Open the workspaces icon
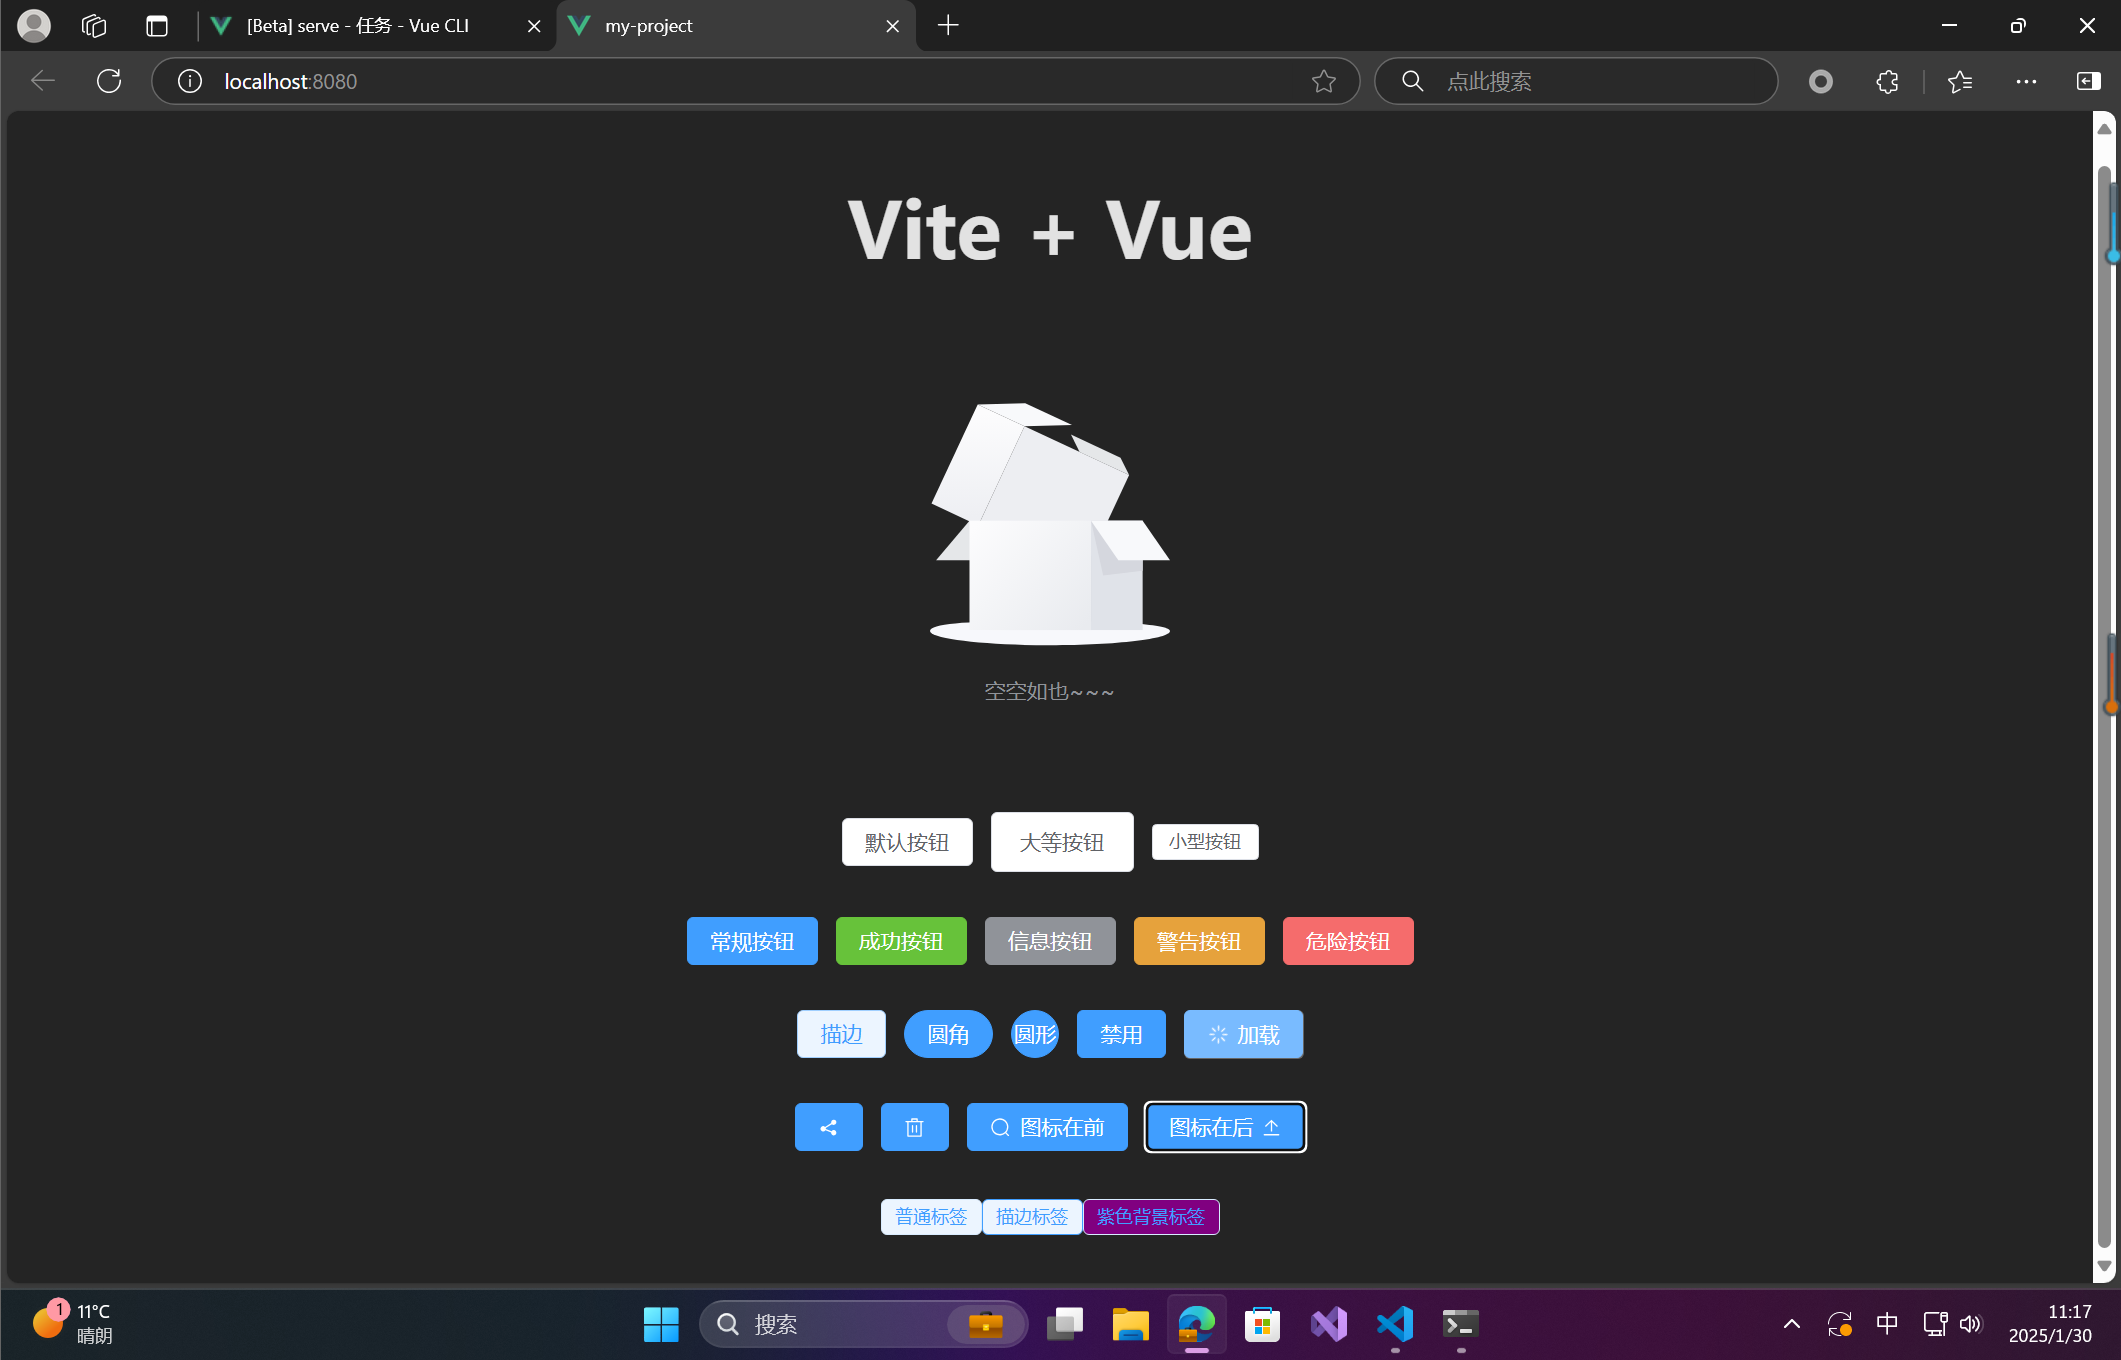The width and height of the screenshot is (2121, 1360). 94,25
